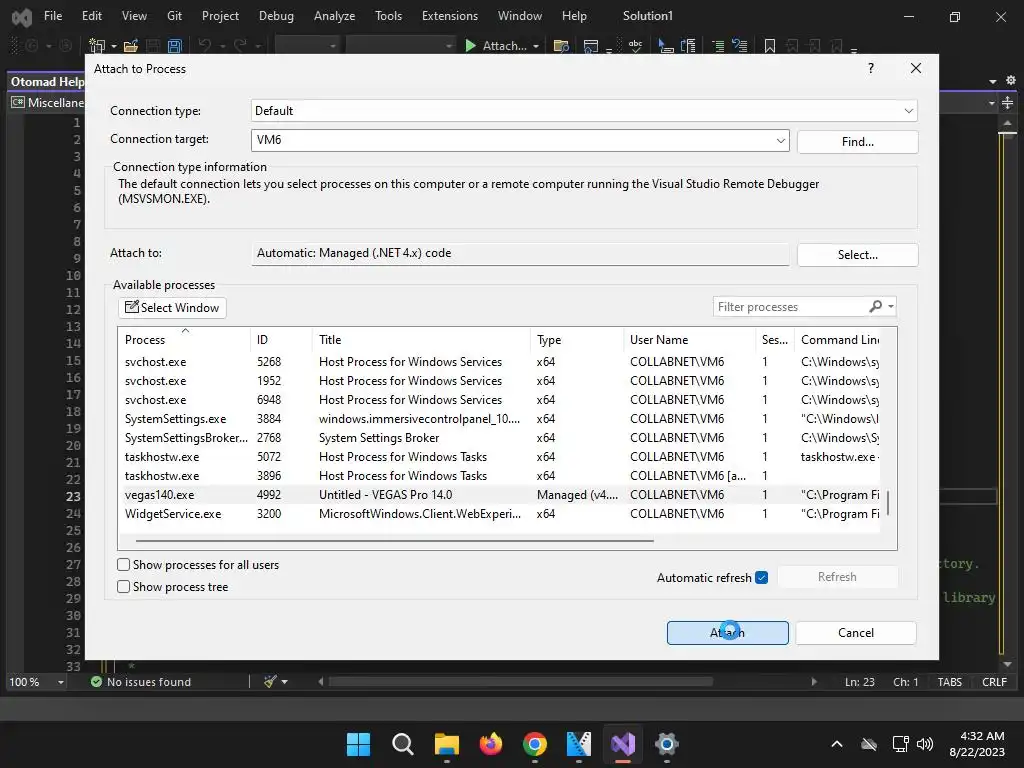Open the Attach... toolbar dropdown arrow
The image size is (1024, 768).
[536, 46]
